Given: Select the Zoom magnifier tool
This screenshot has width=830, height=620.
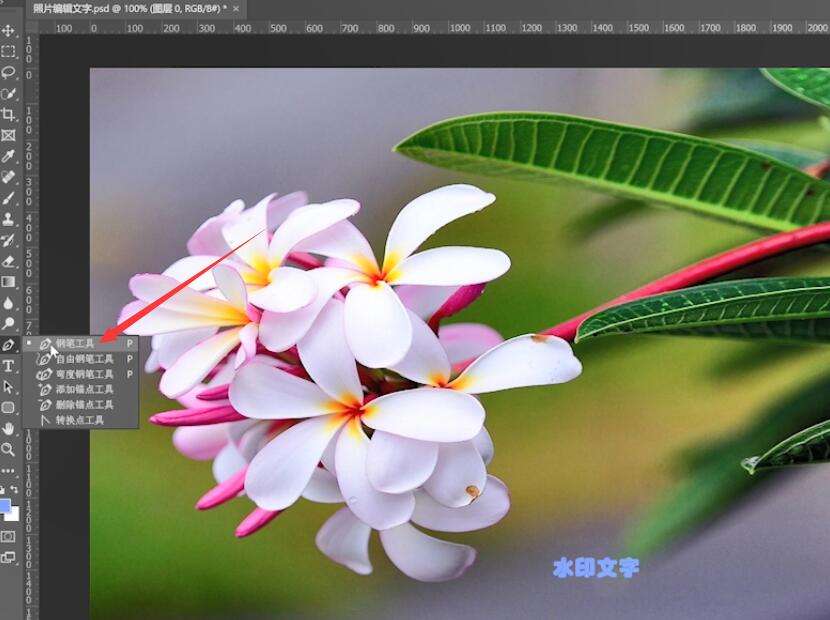Looking at the screenshot, I should coord(8,450).
